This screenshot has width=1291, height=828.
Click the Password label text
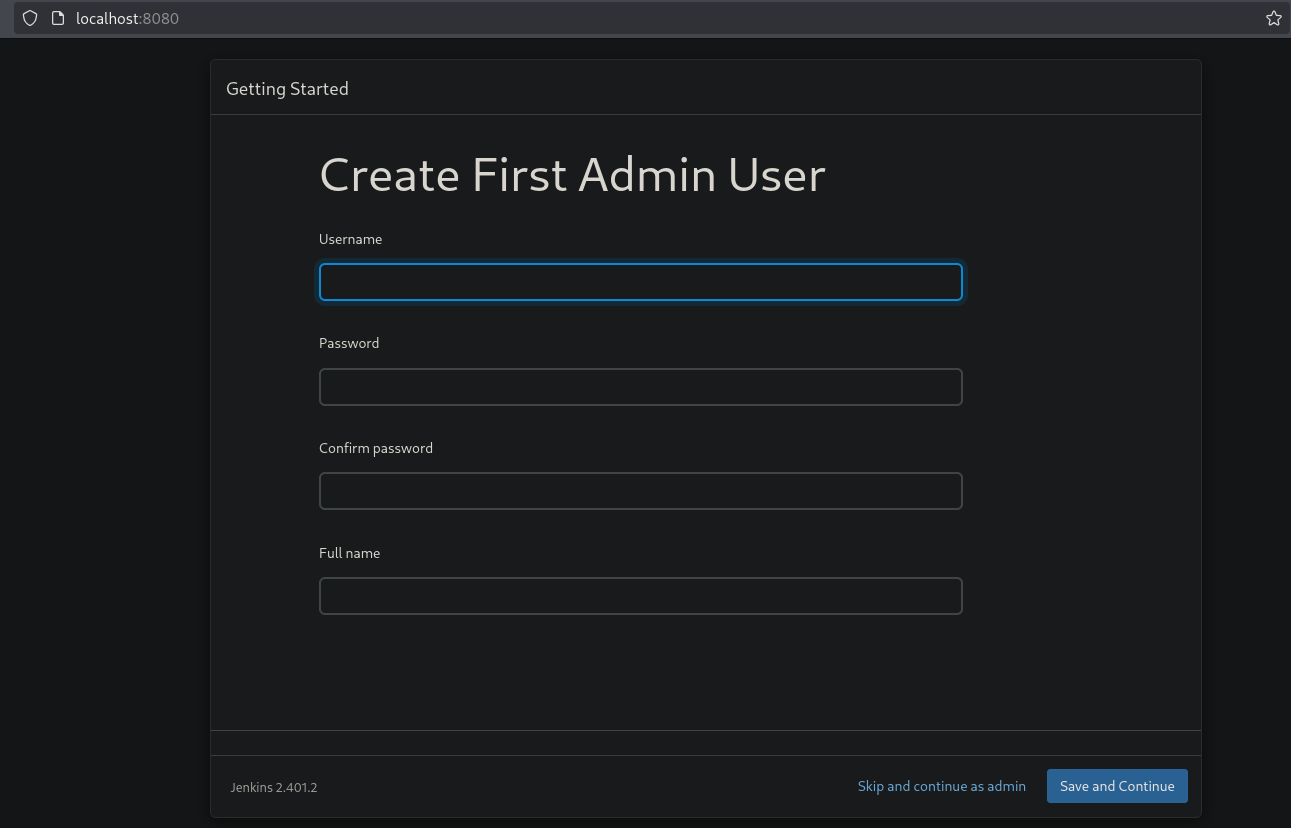tap(349, 343)
